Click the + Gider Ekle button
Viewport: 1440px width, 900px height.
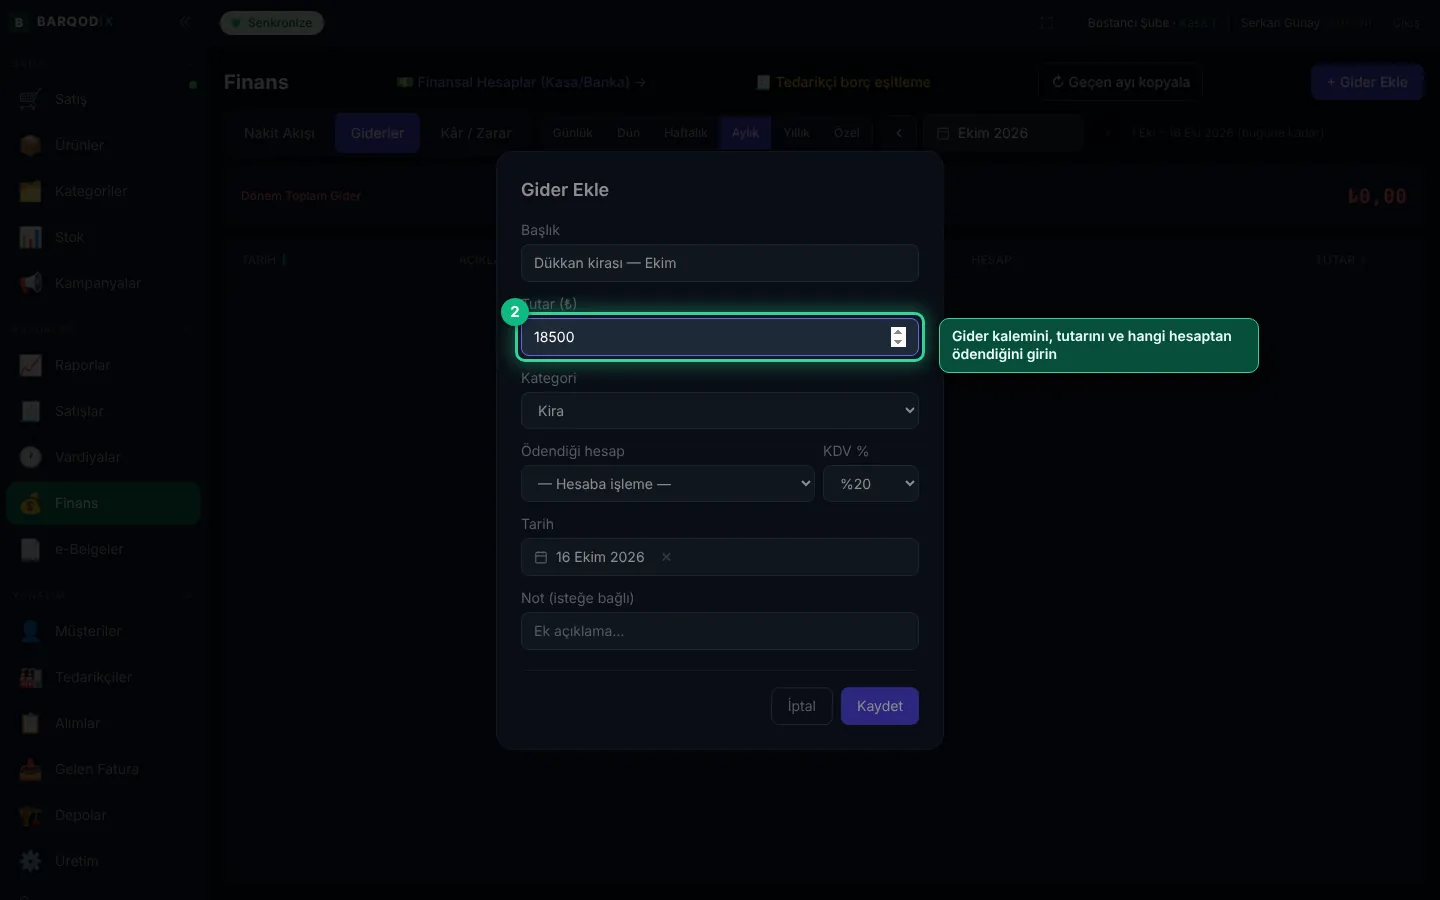tap(1367, 82)
